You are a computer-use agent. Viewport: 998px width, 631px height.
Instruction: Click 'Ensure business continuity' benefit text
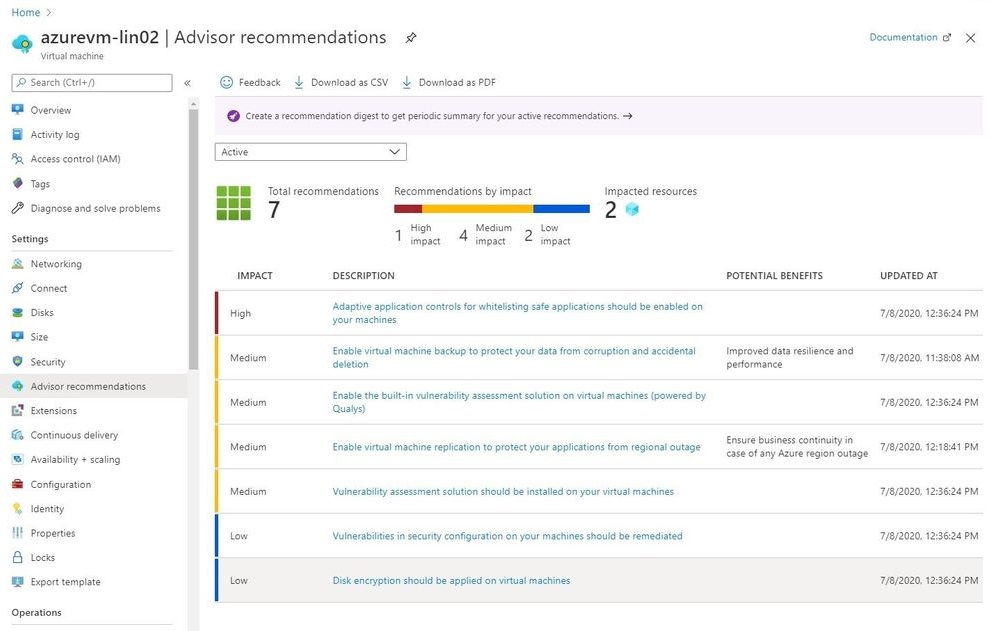click(797, 446)
